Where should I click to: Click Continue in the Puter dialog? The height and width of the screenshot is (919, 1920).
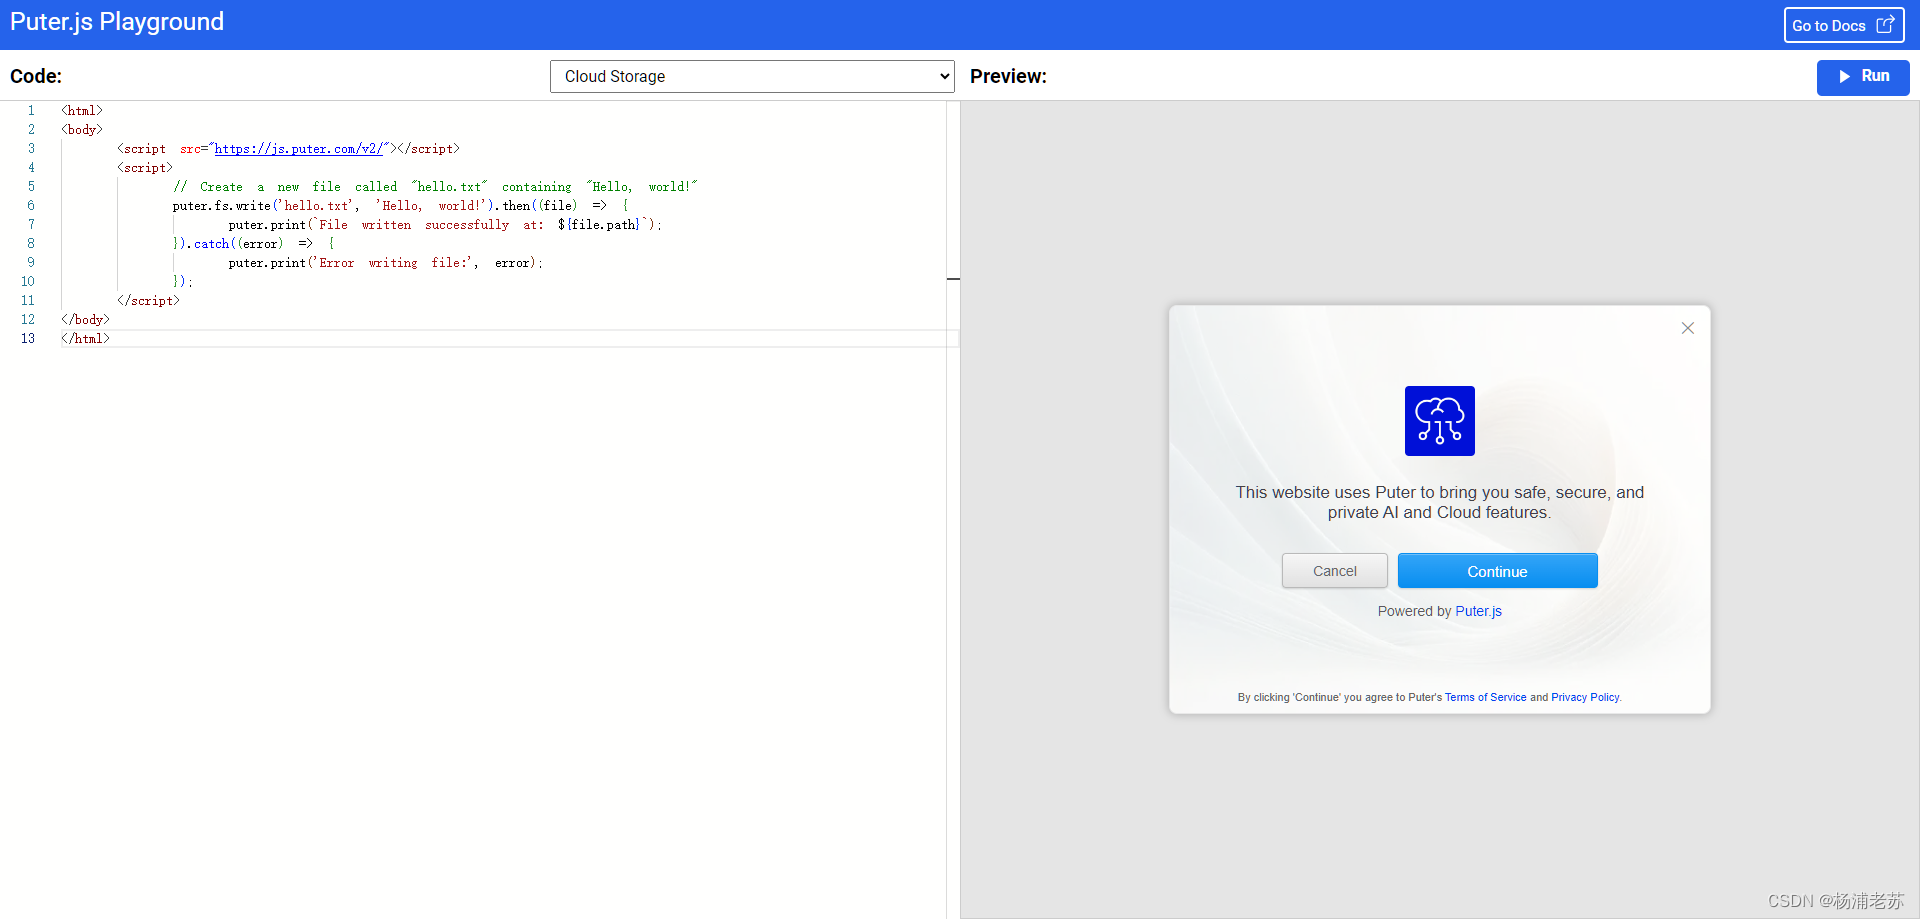coord(1497,571)
